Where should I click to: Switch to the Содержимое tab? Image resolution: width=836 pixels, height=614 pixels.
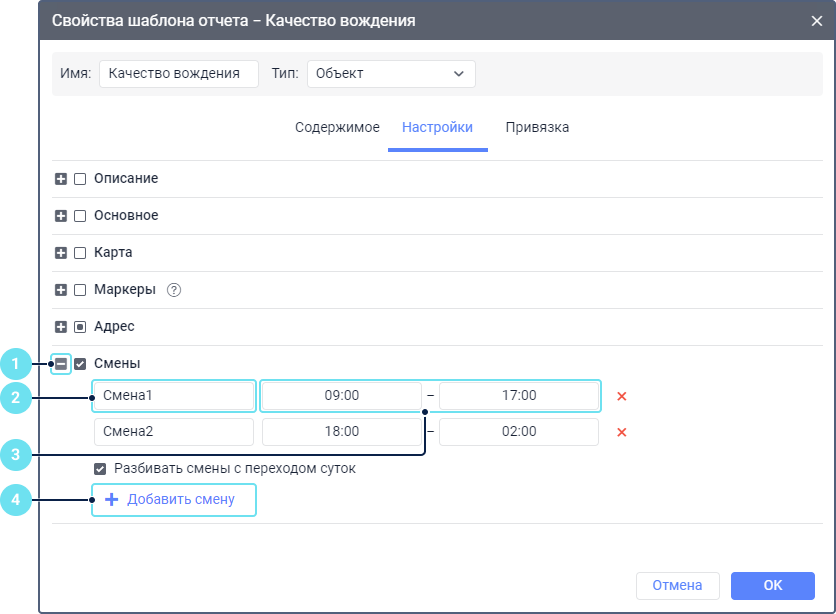(337, 128)
